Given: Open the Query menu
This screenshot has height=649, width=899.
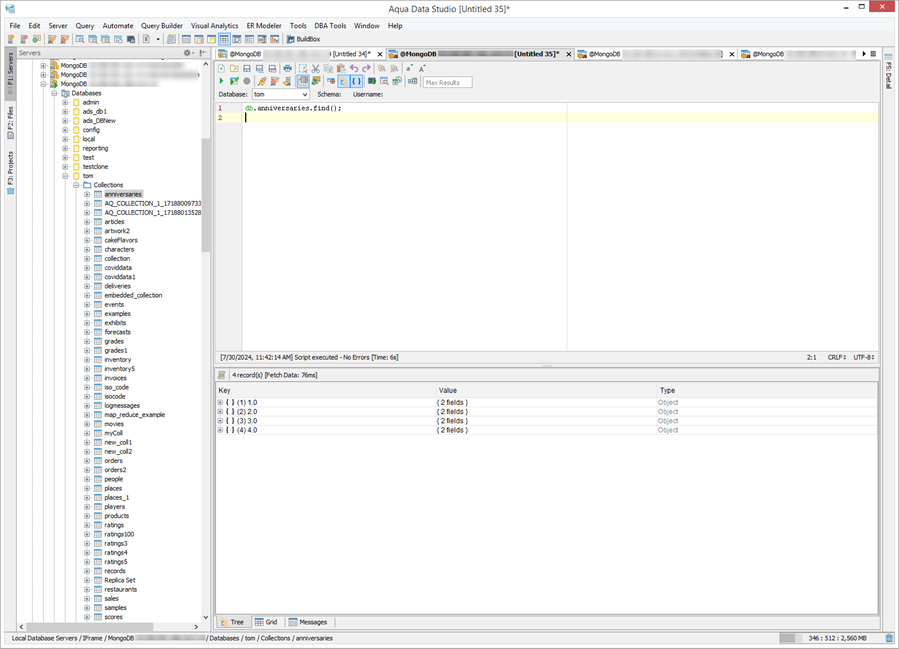Looking at the screenshot, I should (84, 26).
